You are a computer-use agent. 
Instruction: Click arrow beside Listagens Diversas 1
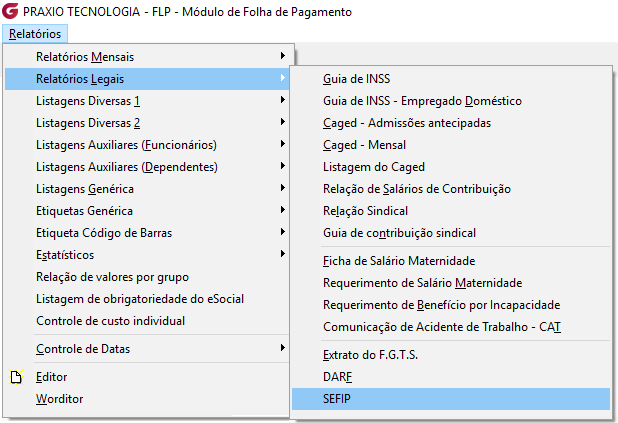pos(283,100)
